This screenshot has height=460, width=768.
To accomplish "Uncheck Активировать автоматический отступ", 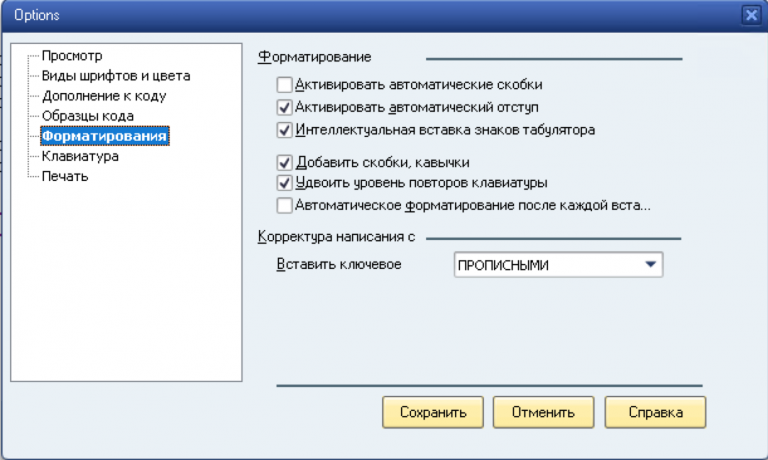I will tap(285, 107).
